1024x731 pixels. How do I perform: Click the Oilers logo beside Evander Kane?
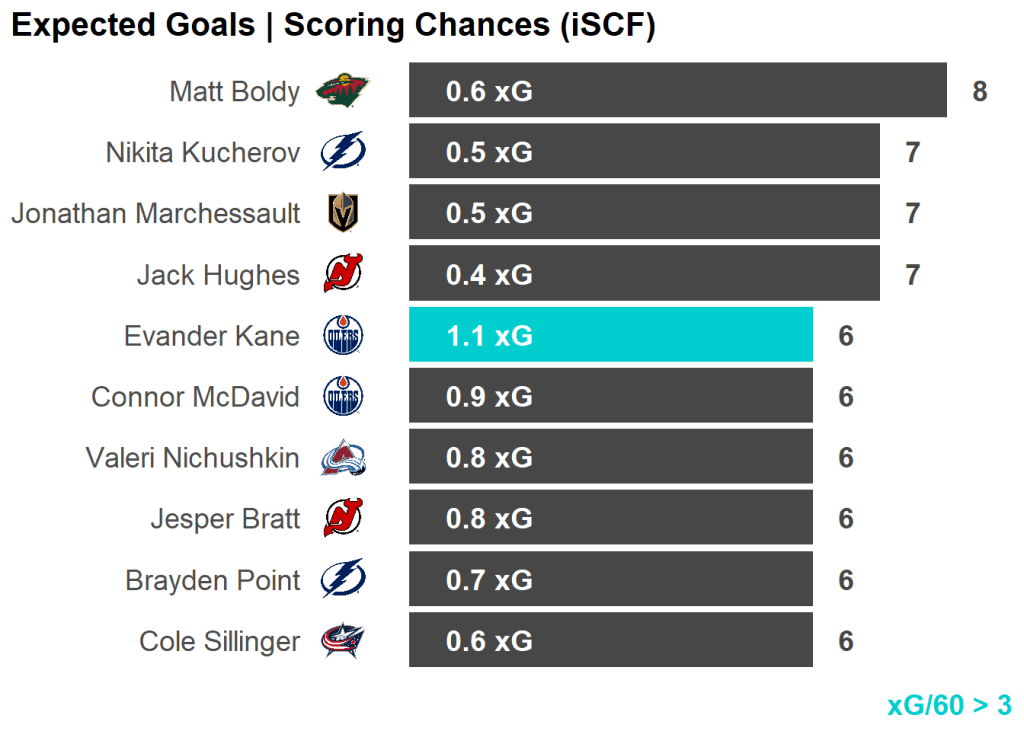342,336
